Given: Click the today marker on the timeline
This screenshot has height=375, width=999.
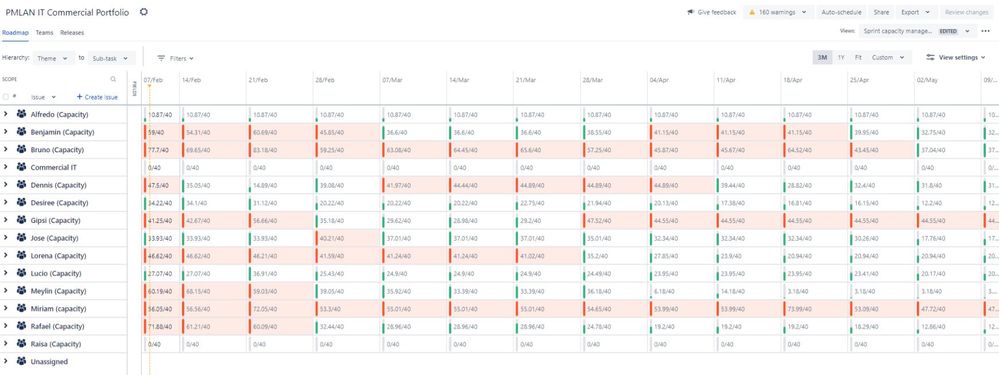Looking at the screenshot, I should click(149, 86).
